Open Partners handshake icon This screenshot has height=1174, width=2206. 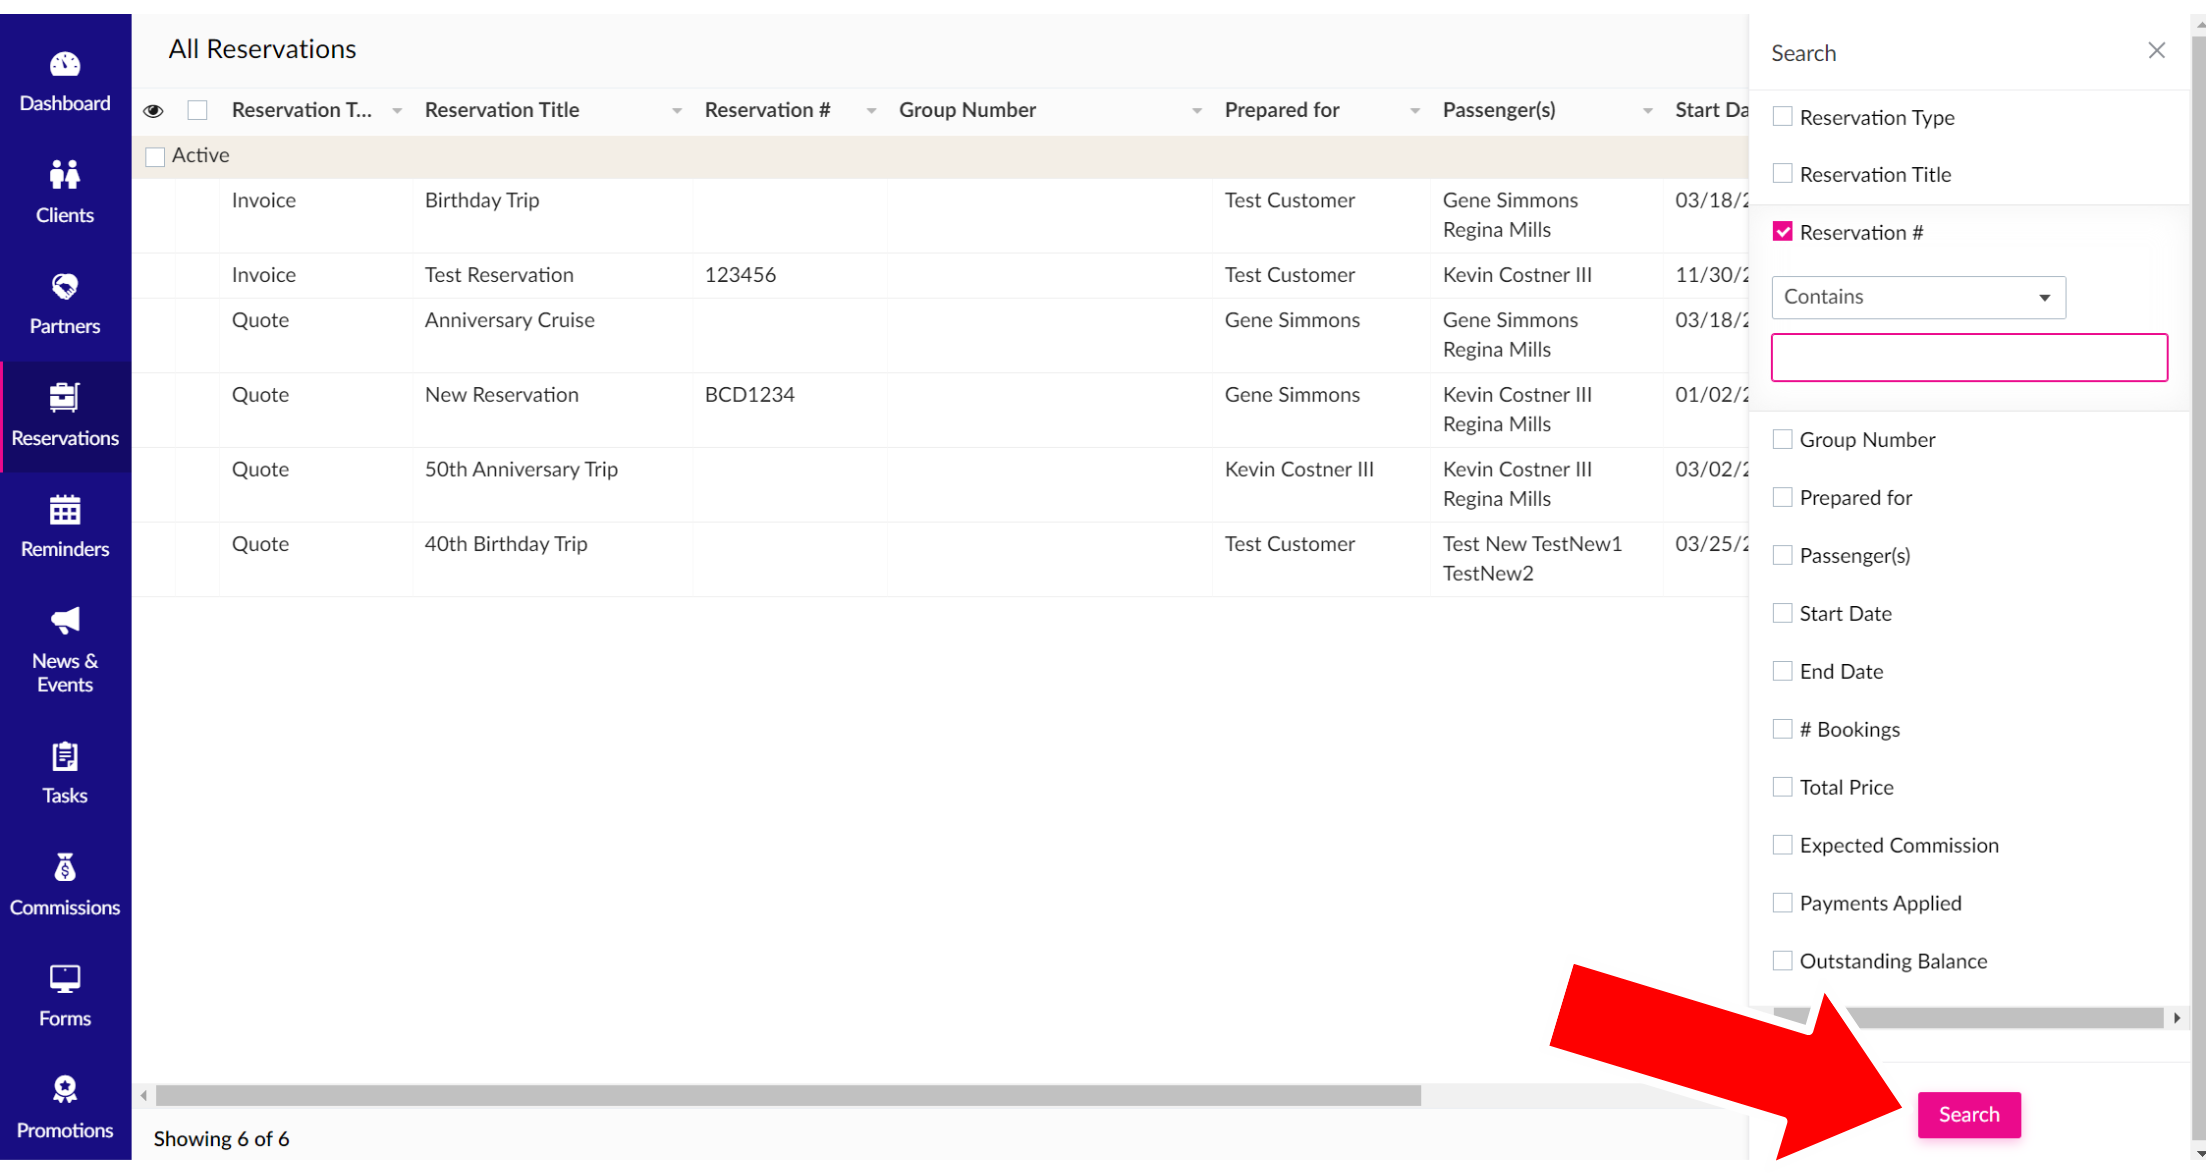65,287
